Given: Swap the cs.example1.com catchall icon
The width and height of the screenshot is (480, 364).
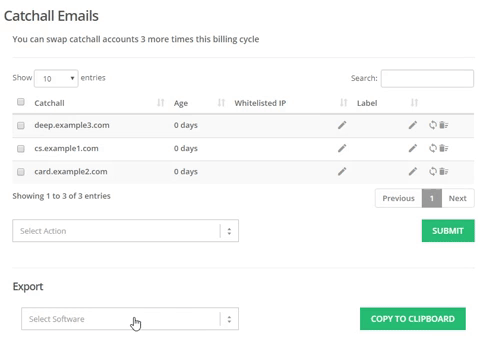Looking at the screenshot, I should click(x=433, y=148).
